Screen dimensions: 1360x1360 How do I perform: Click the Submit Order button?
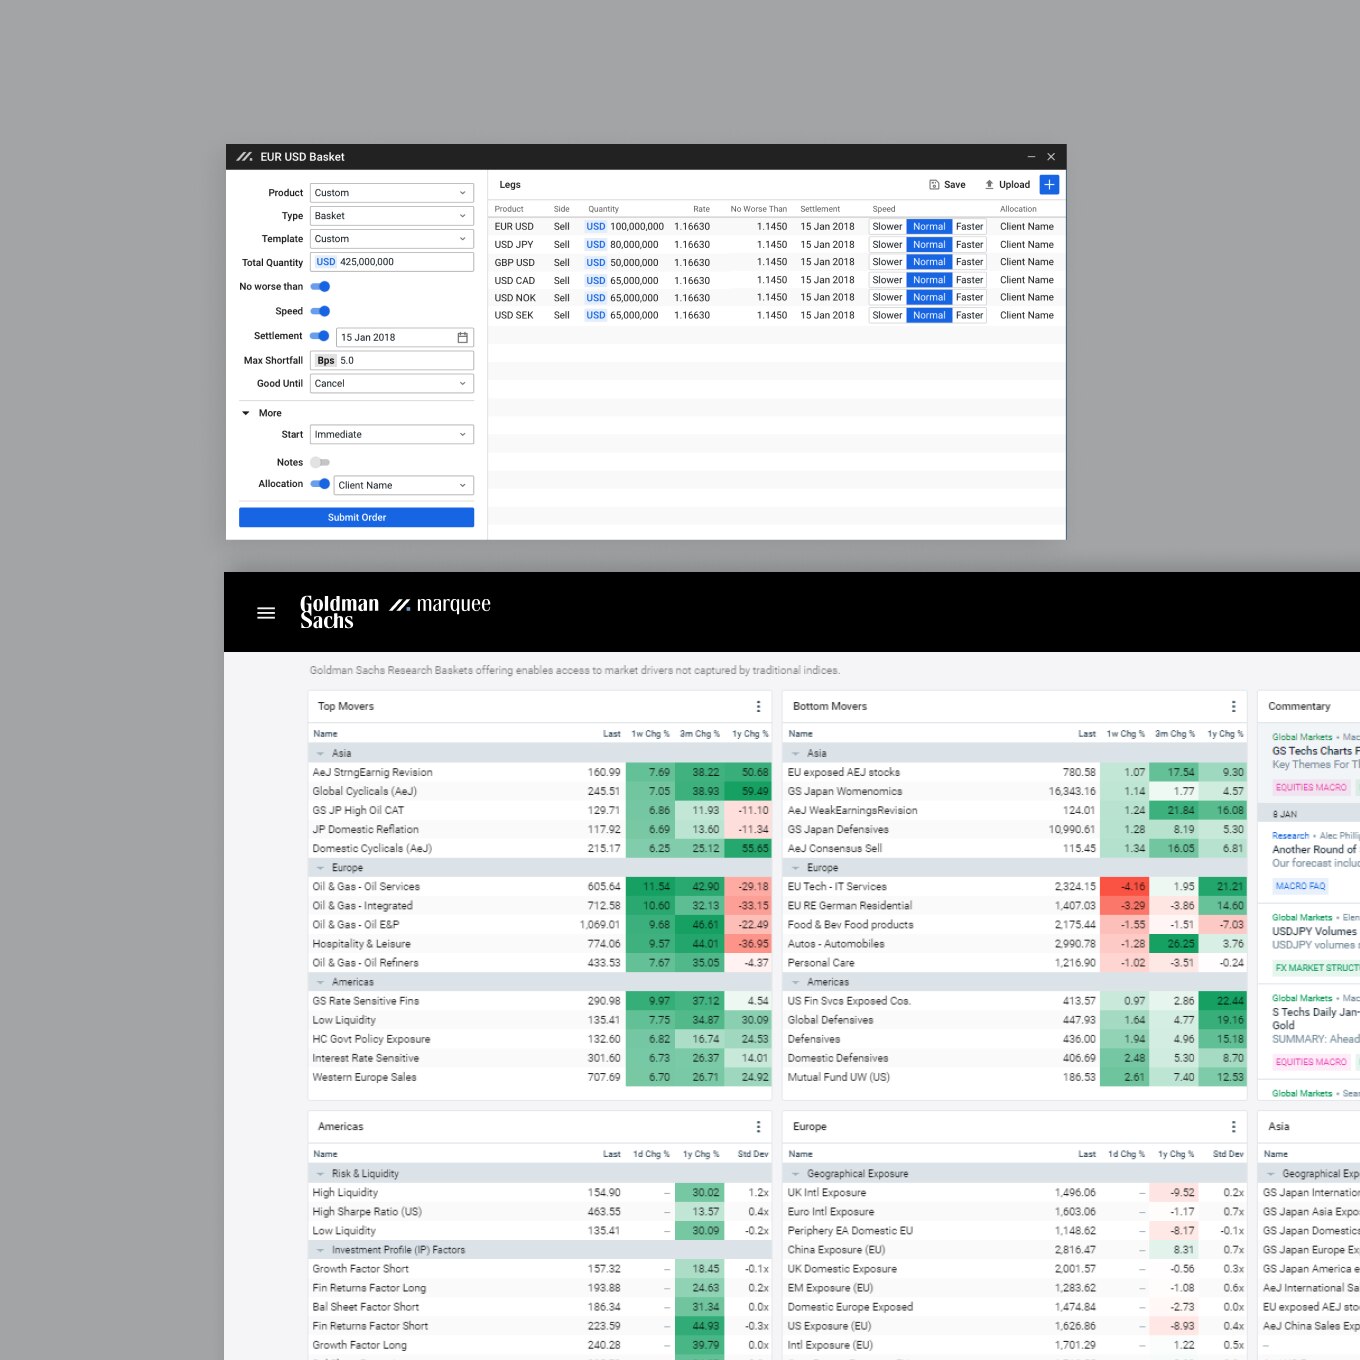[x=356, y=517]
